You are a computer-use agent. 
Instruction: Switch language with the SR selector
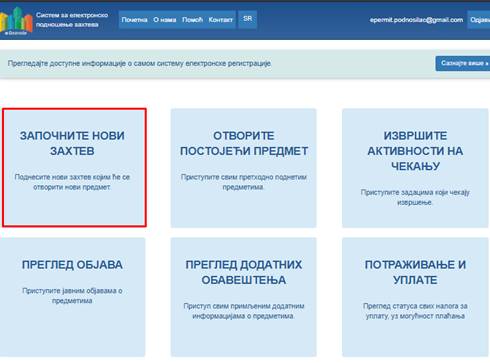coord(248,19)
